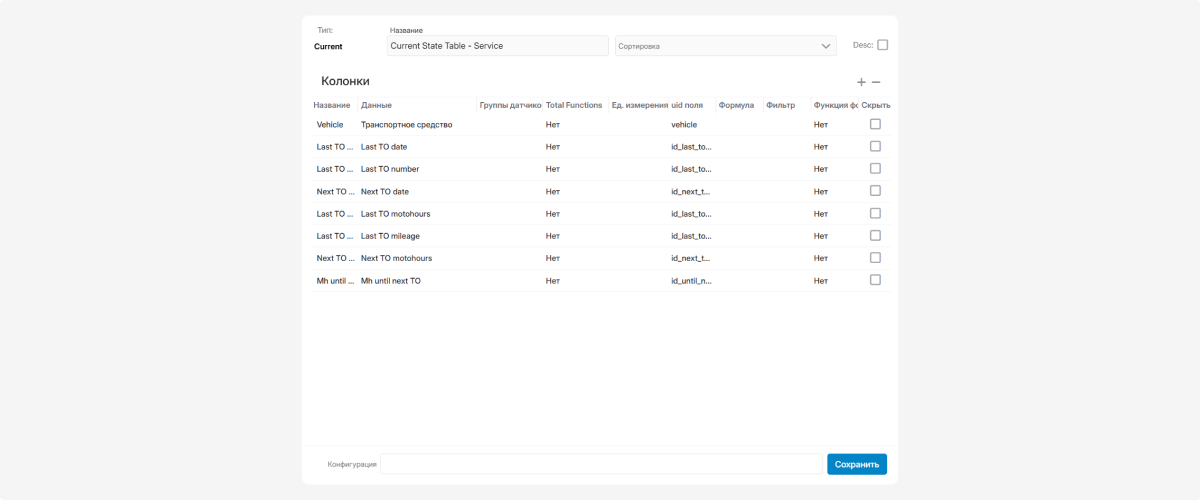The height and width of the screenshot is (500, 1200).
Task: Select the Last TO number data cell
Action: [390, 169]
